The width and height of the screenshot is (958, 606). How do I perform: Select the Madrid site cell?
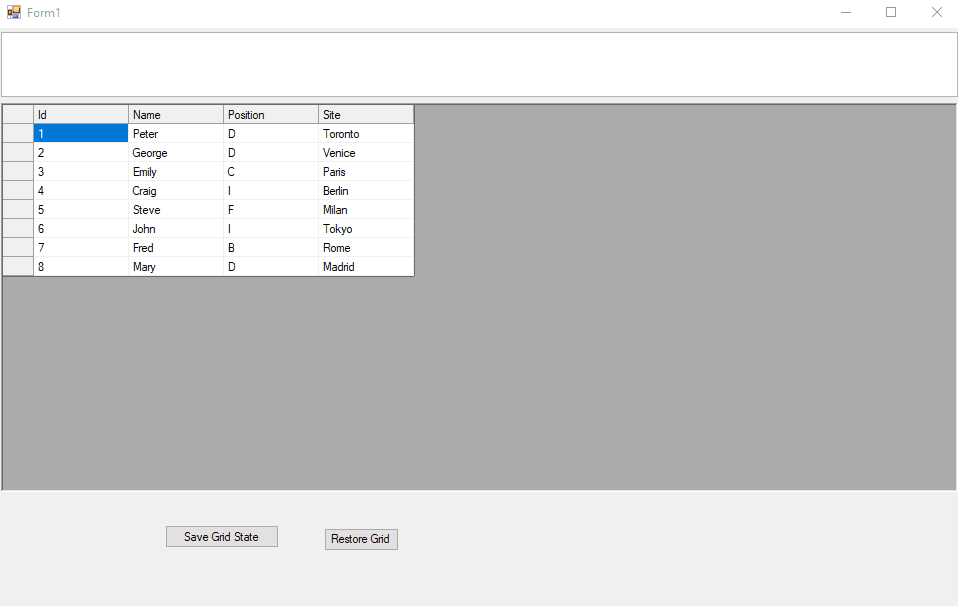tap(366, 266)
